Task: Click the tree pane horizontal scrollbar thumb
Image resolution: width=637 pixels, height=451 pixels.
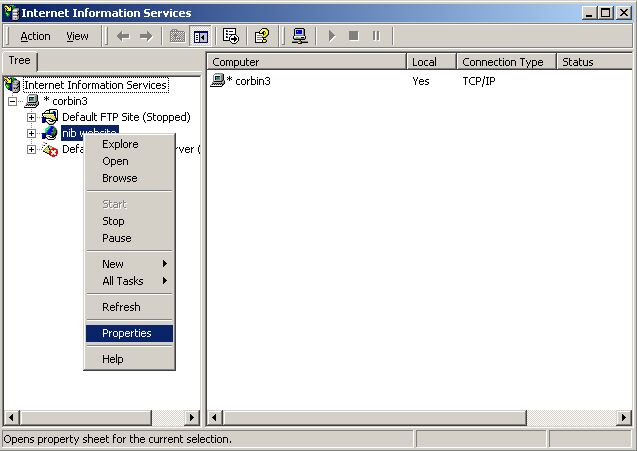Action: click(x=85, y=417)
